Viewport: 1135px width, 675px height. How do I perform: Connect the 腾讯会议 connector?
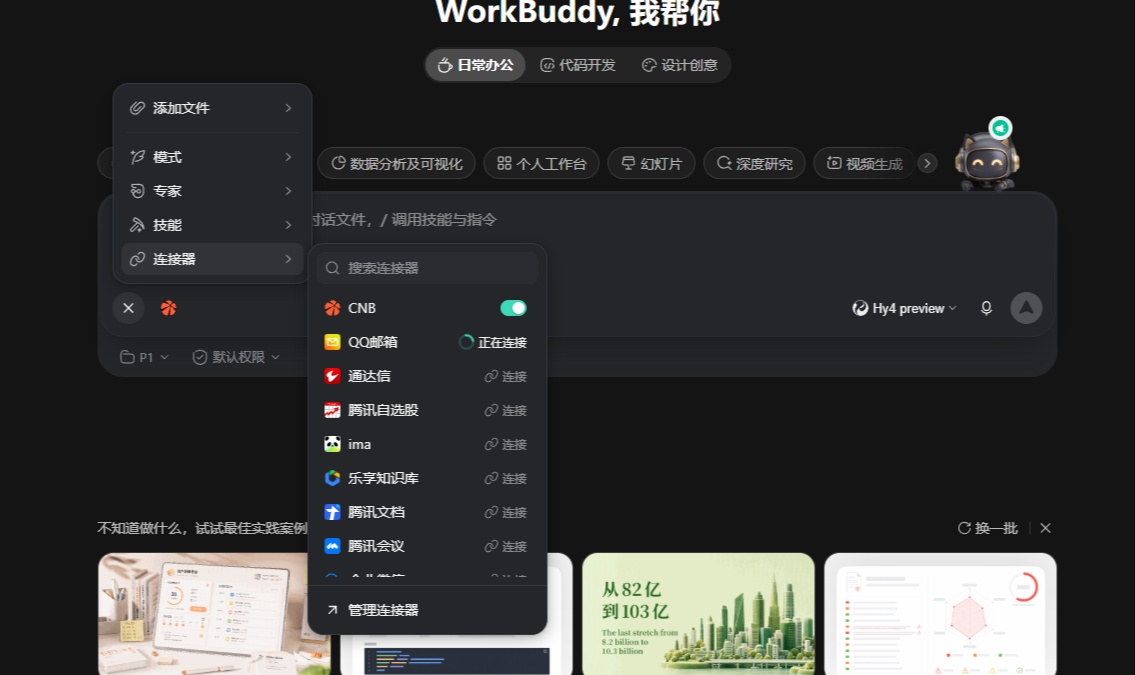[x=505, y=546]
